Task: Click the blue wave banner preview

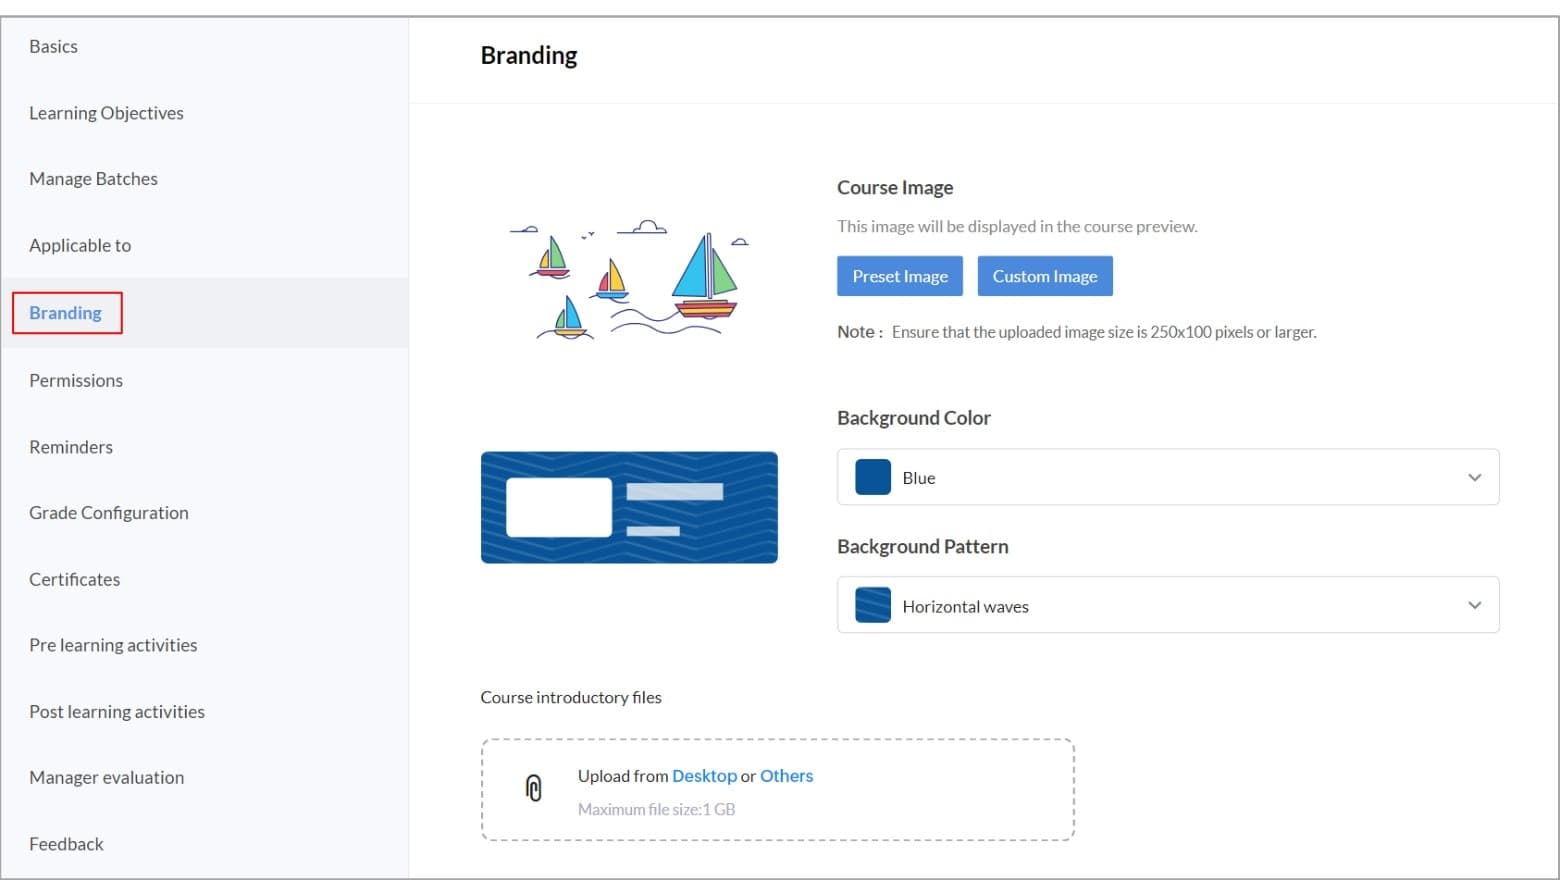Action: click(x=629, y=507)
